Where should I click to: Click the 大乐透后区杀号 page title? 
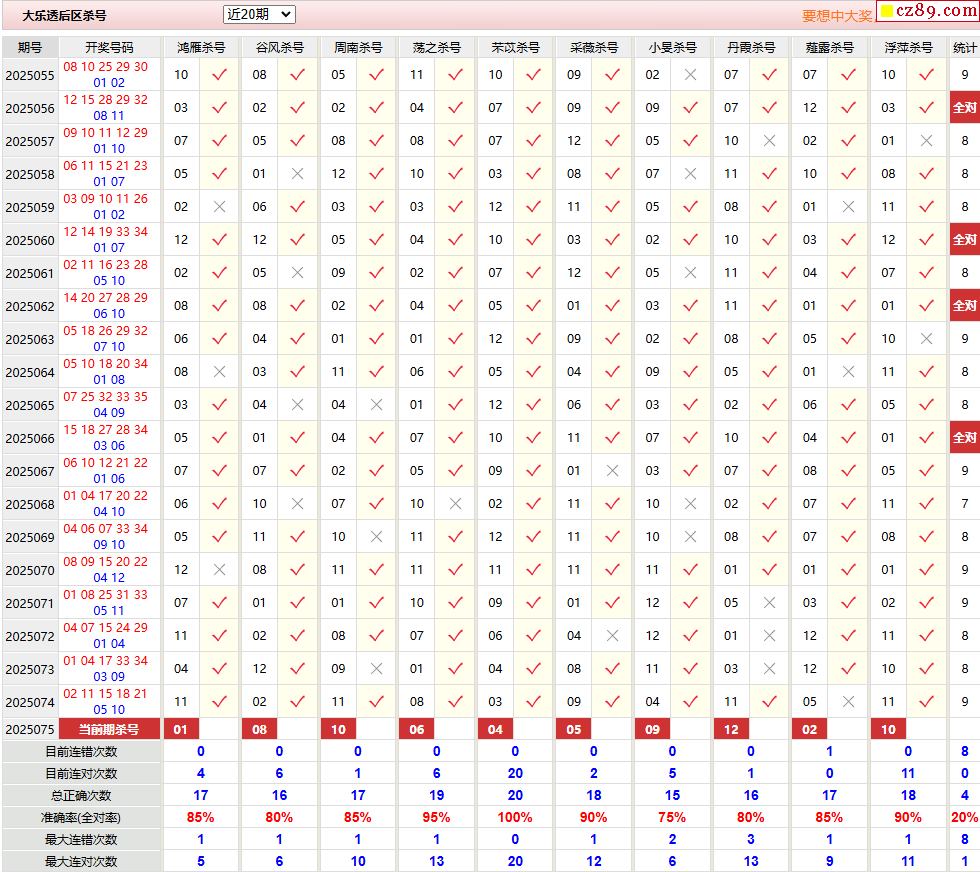64,16
